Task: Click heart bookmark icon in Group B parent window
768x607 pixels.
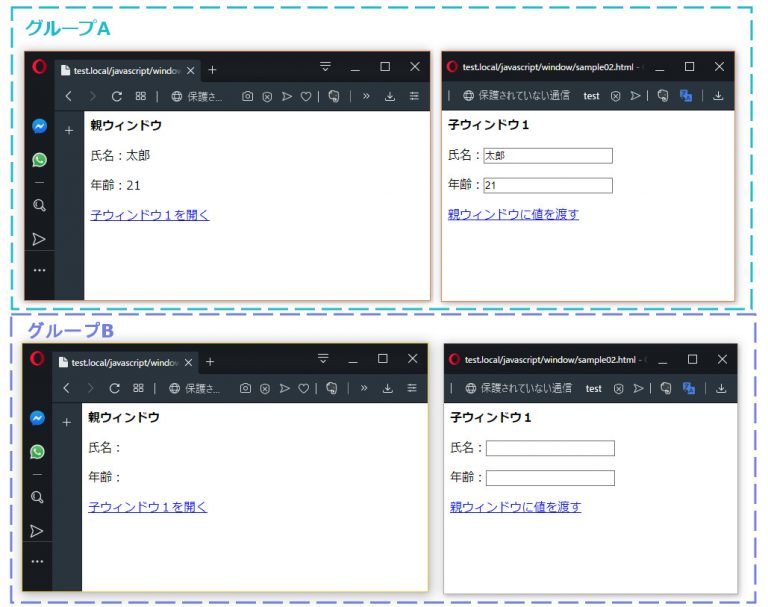Action: pos(304,388)
